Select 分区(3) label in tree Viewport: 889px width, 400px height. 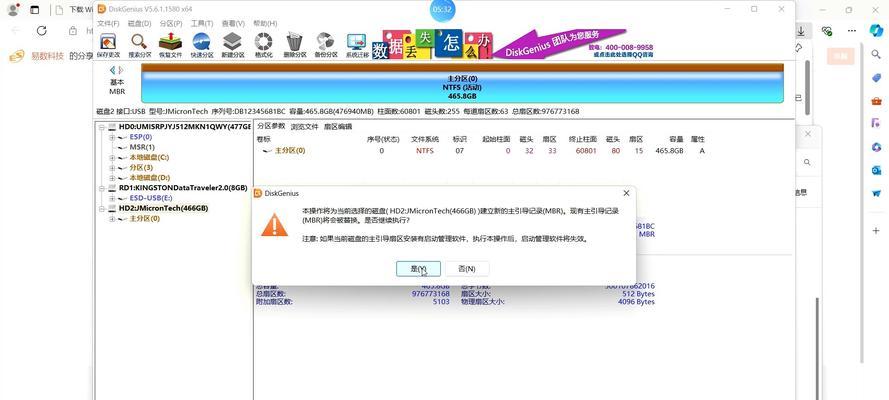[141, 168]
